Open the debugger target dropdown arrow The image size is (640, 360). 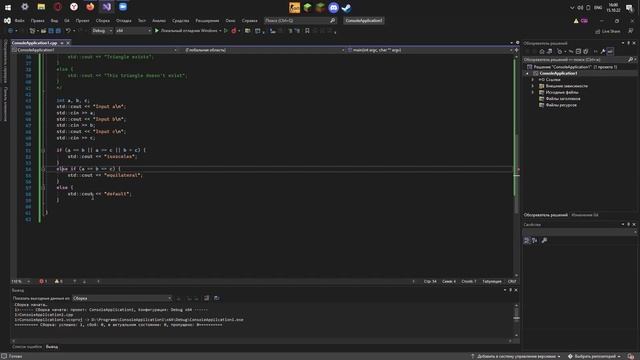[220, 31]
